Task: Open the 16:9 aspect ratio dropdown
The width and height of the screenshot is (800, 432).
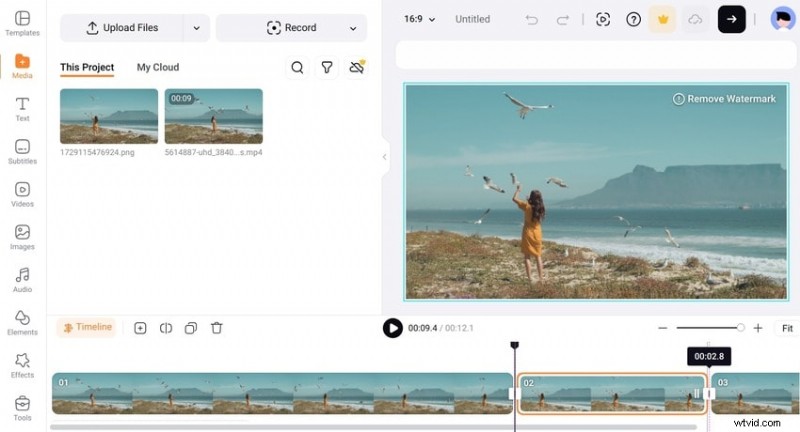Action: [419, 19]
